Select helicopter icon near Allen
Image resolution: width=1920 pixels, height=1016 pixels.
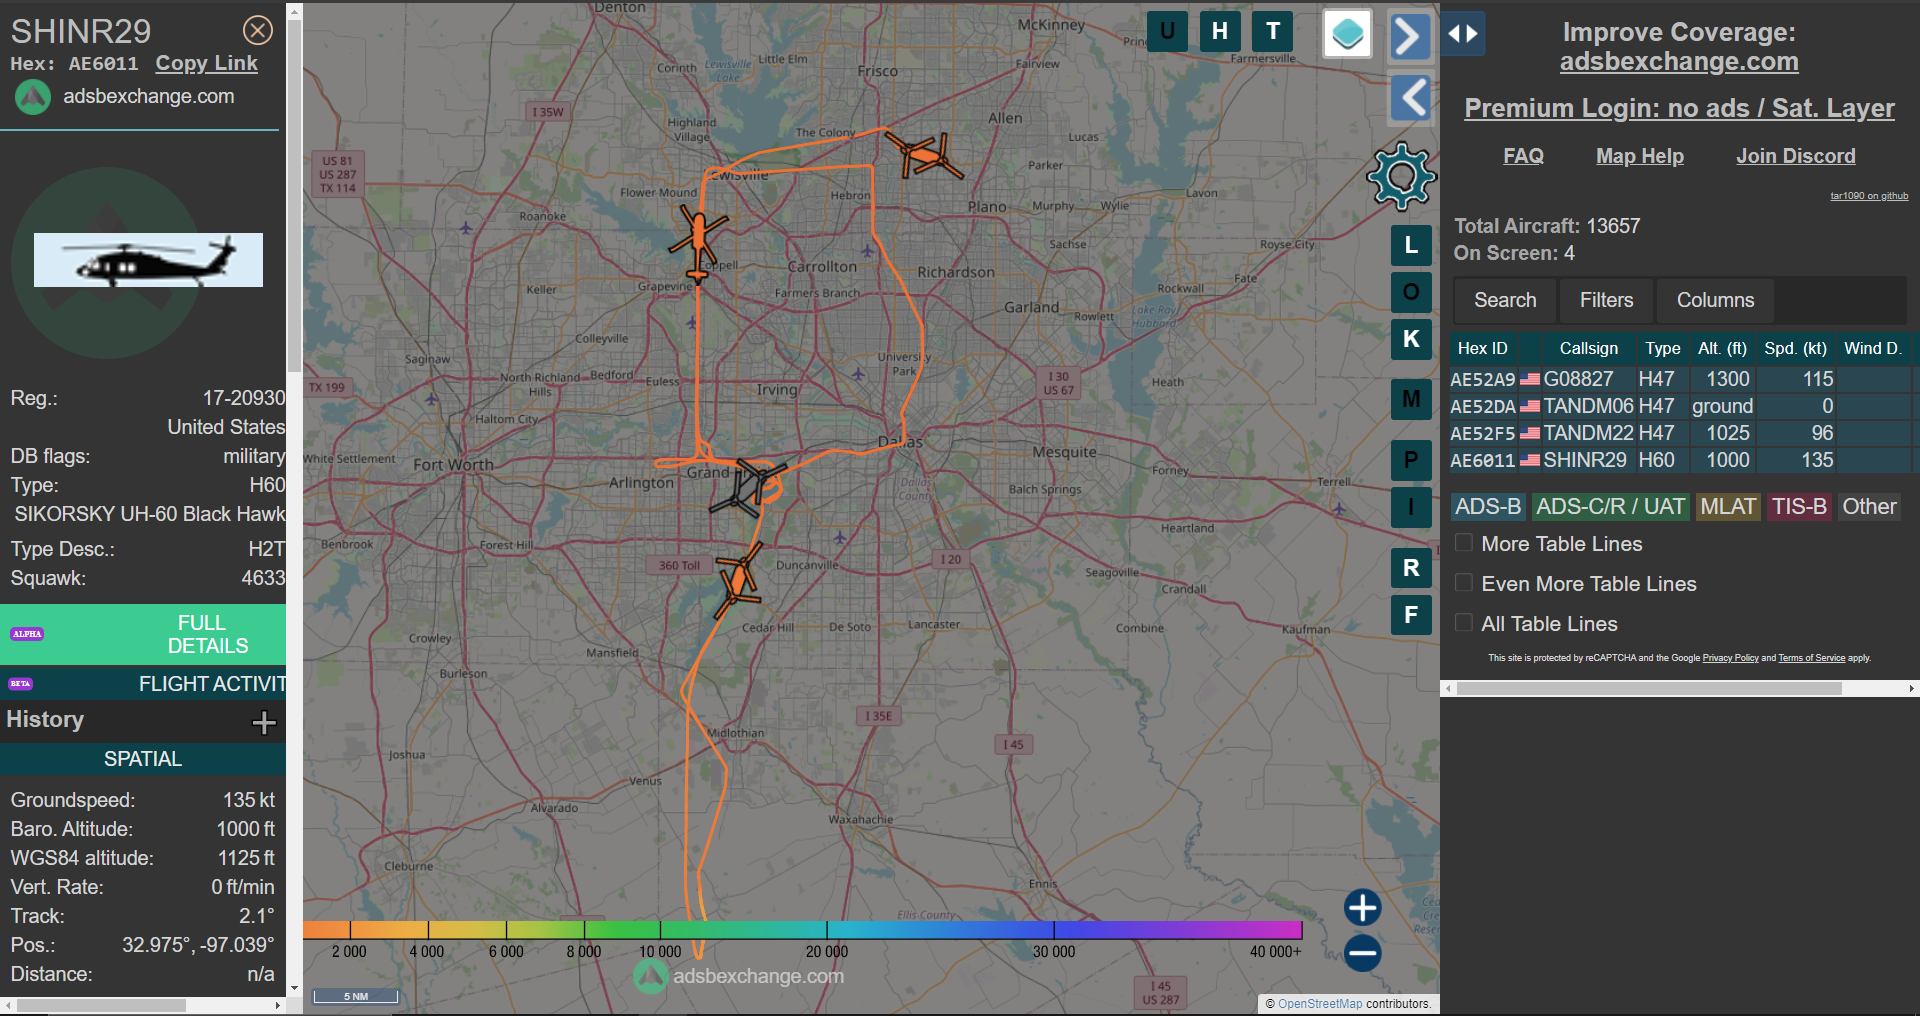tap(925, 156)
